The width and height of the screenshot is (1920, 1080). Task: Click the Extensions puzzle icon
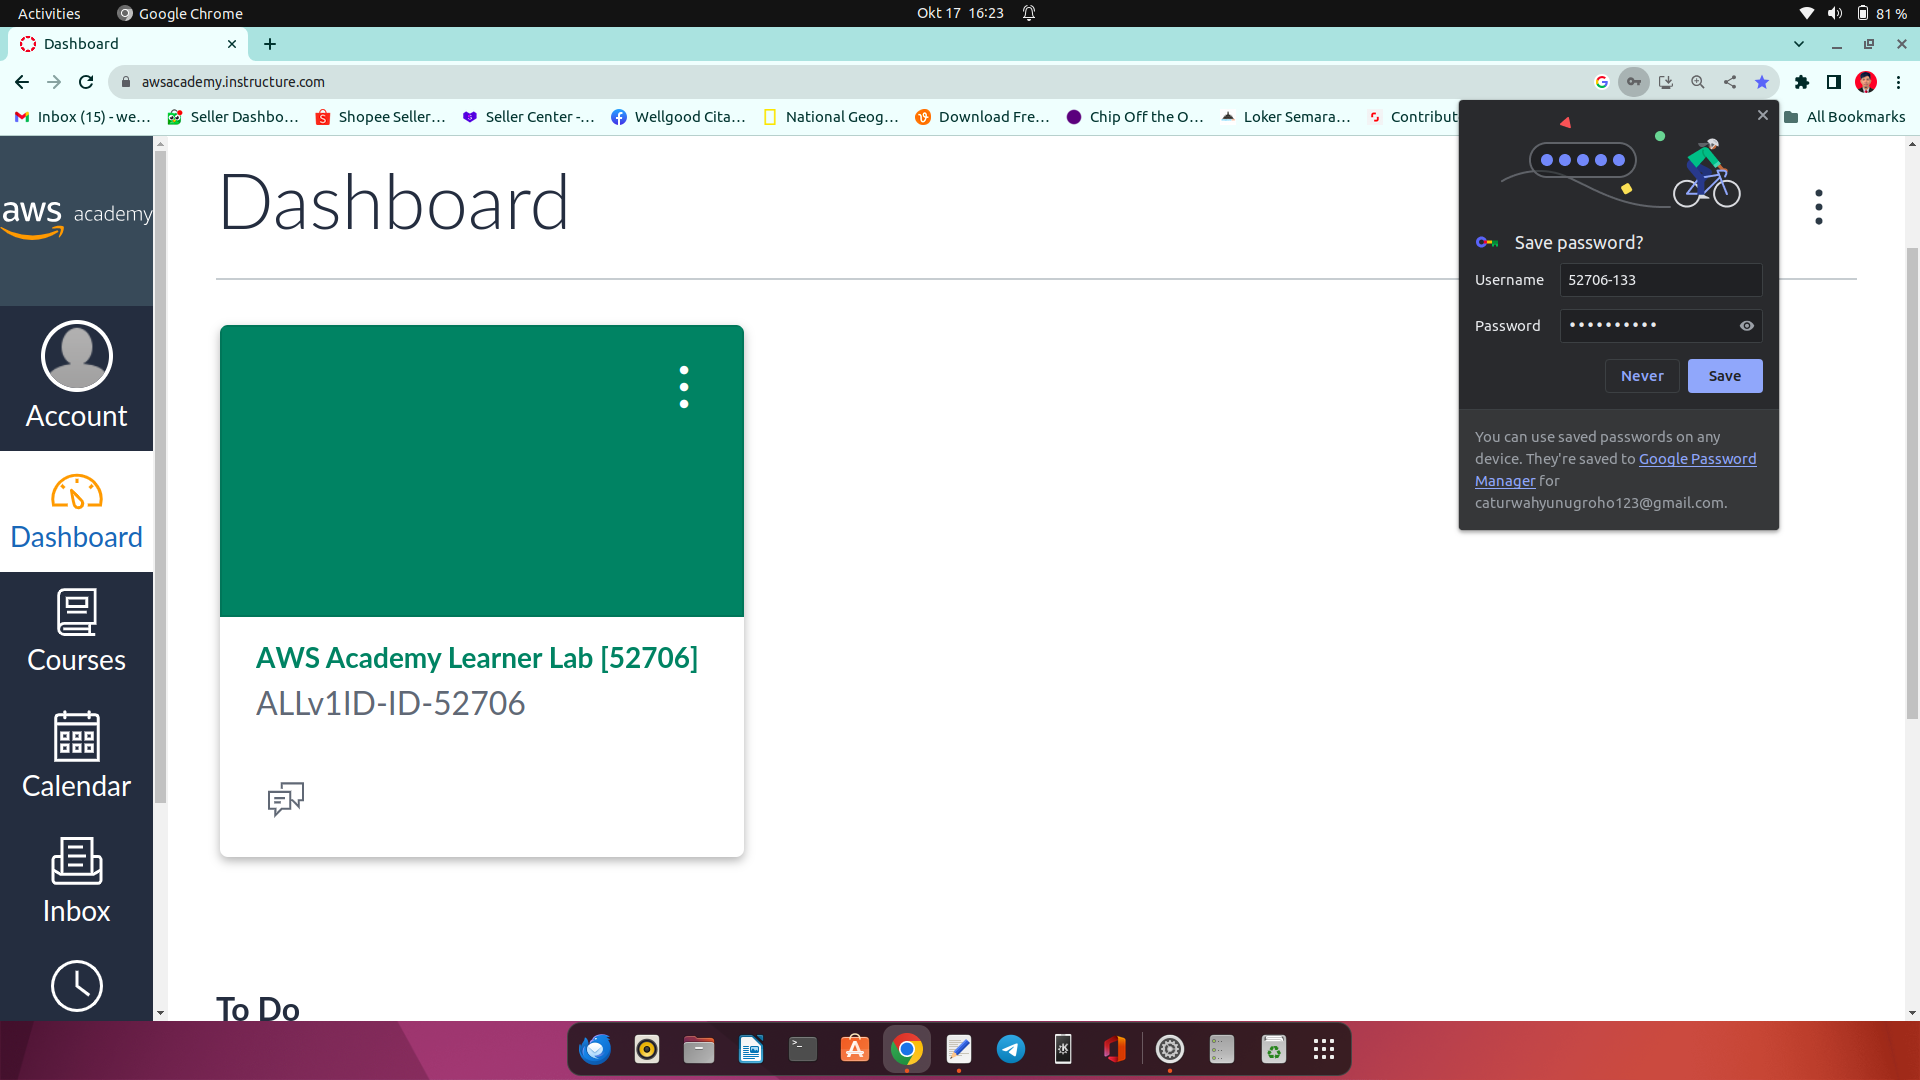1801,82
